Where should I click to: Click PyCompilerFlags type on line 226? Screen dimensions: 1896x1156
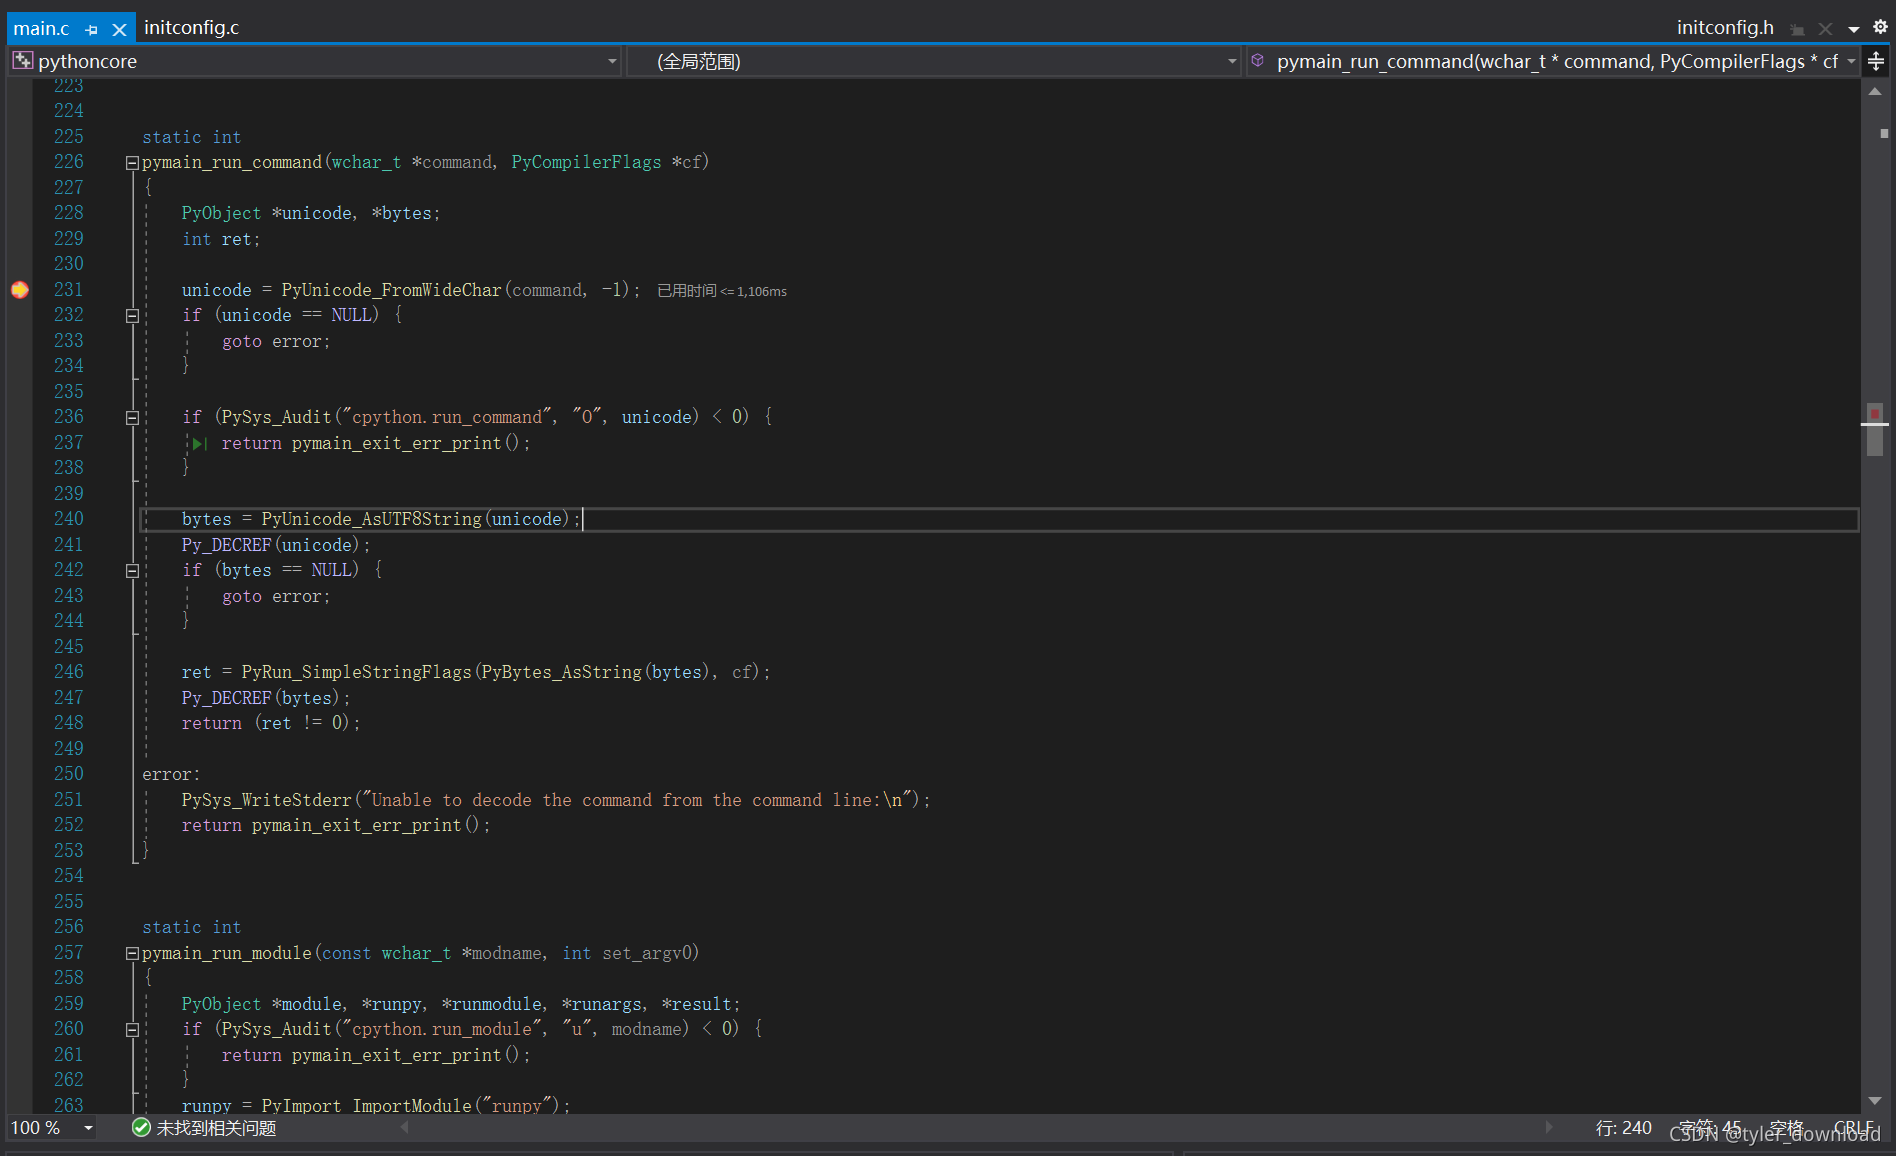[x=586, y=162]
